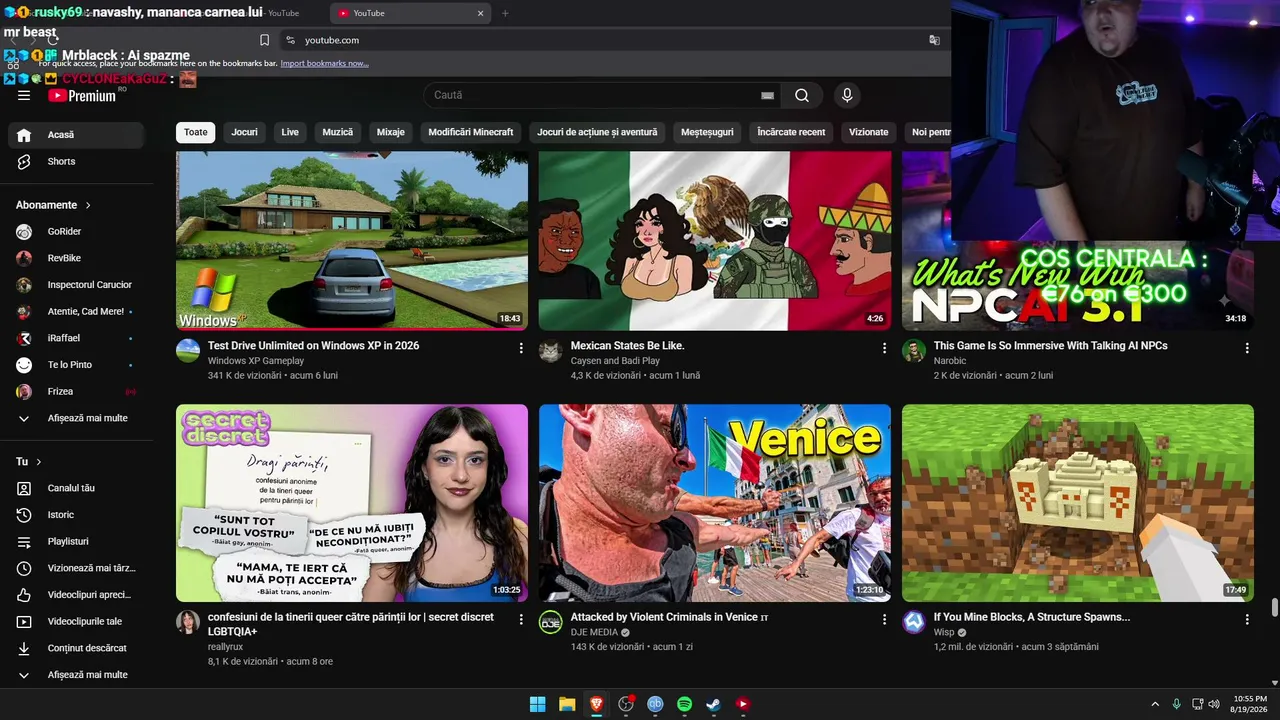Open the Frizea subscription channel

pyautogui.click(x=76, y=391)
